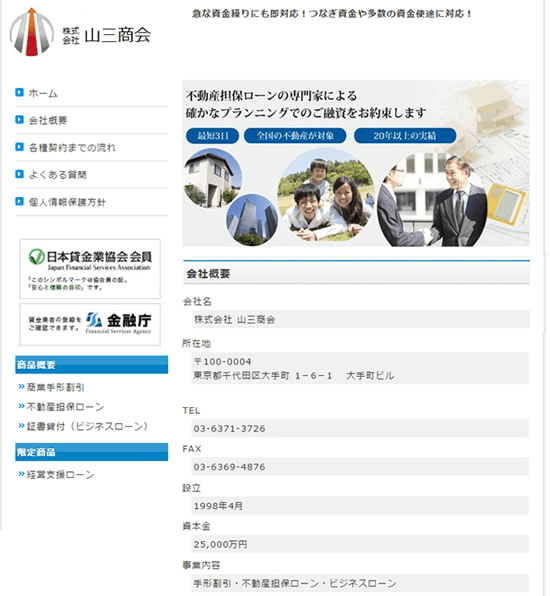Click the house photo circle in banner
550x596 pixels.
click(x=213, y=178)
